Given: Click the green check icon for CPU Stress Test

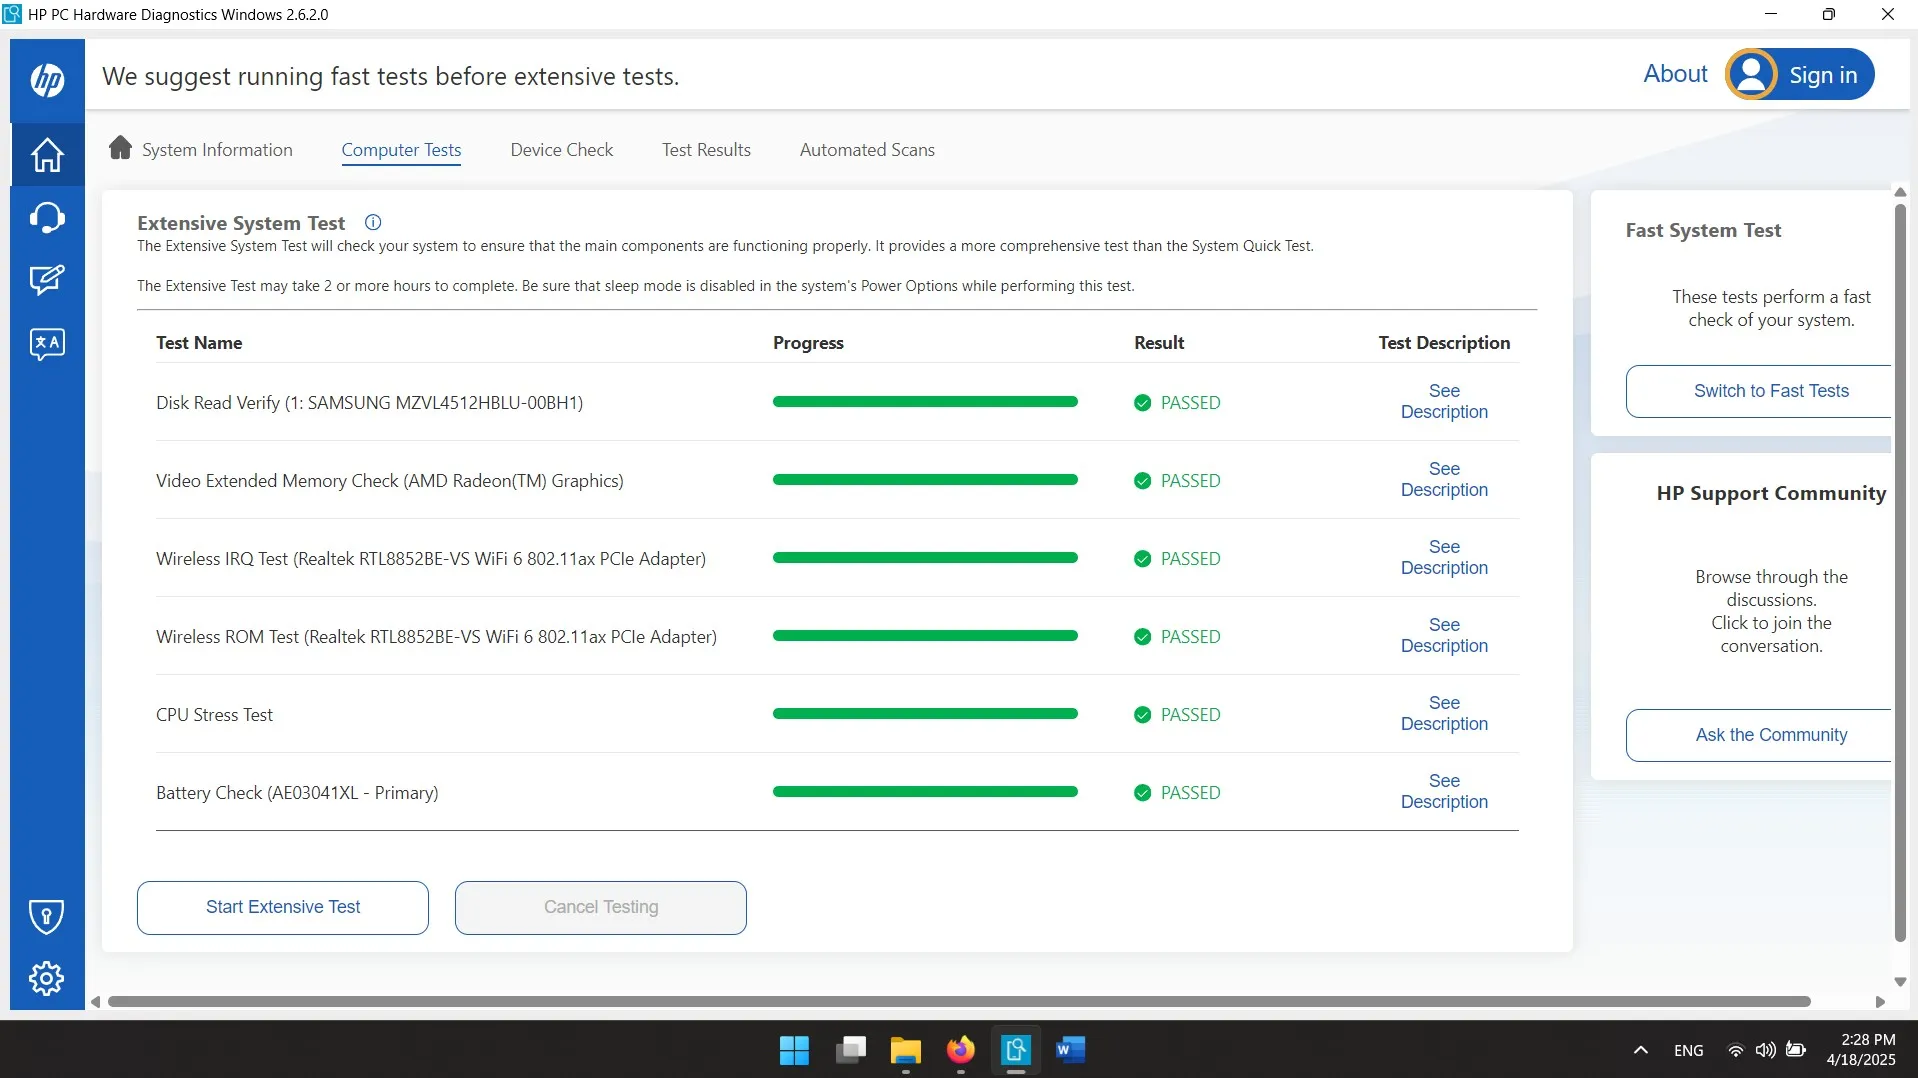Looking at the screenshot, I should [1142, 715].
